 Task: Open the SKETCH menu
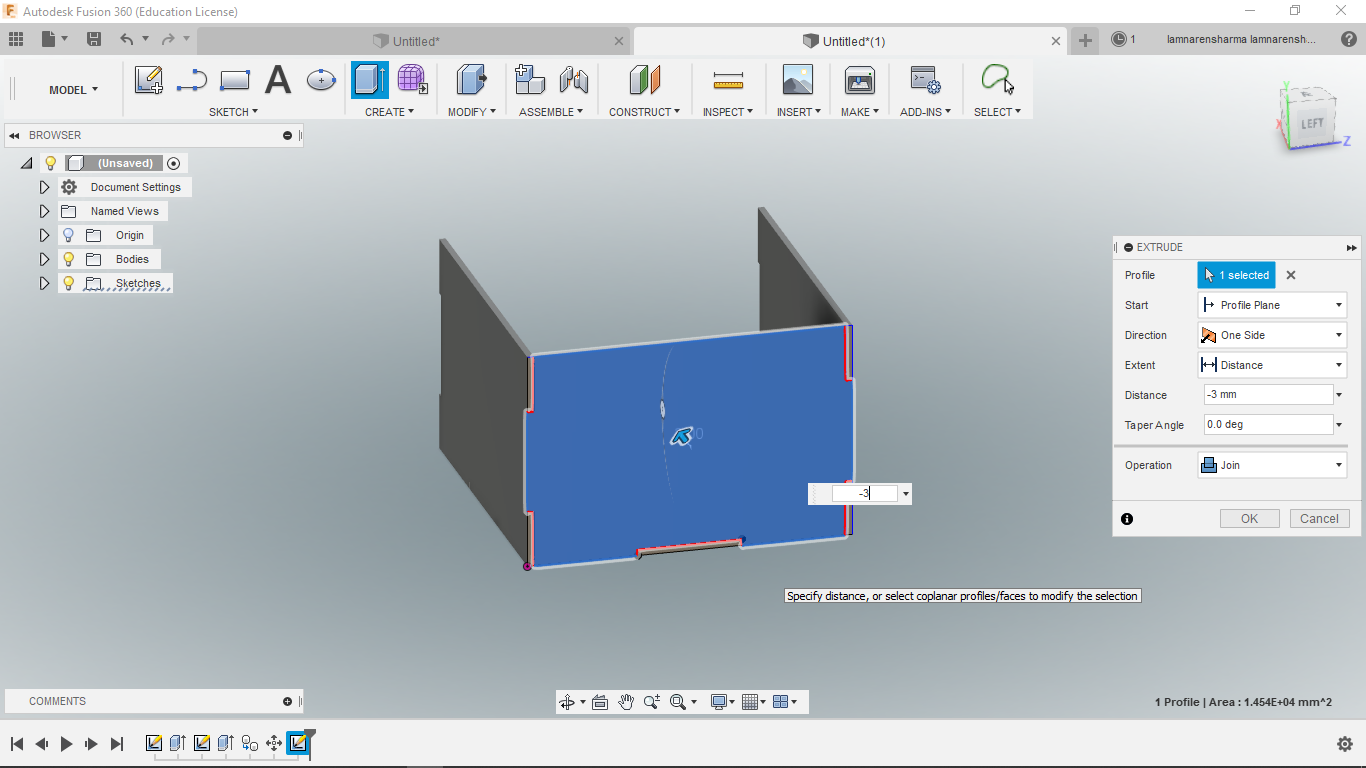[233, 112]
